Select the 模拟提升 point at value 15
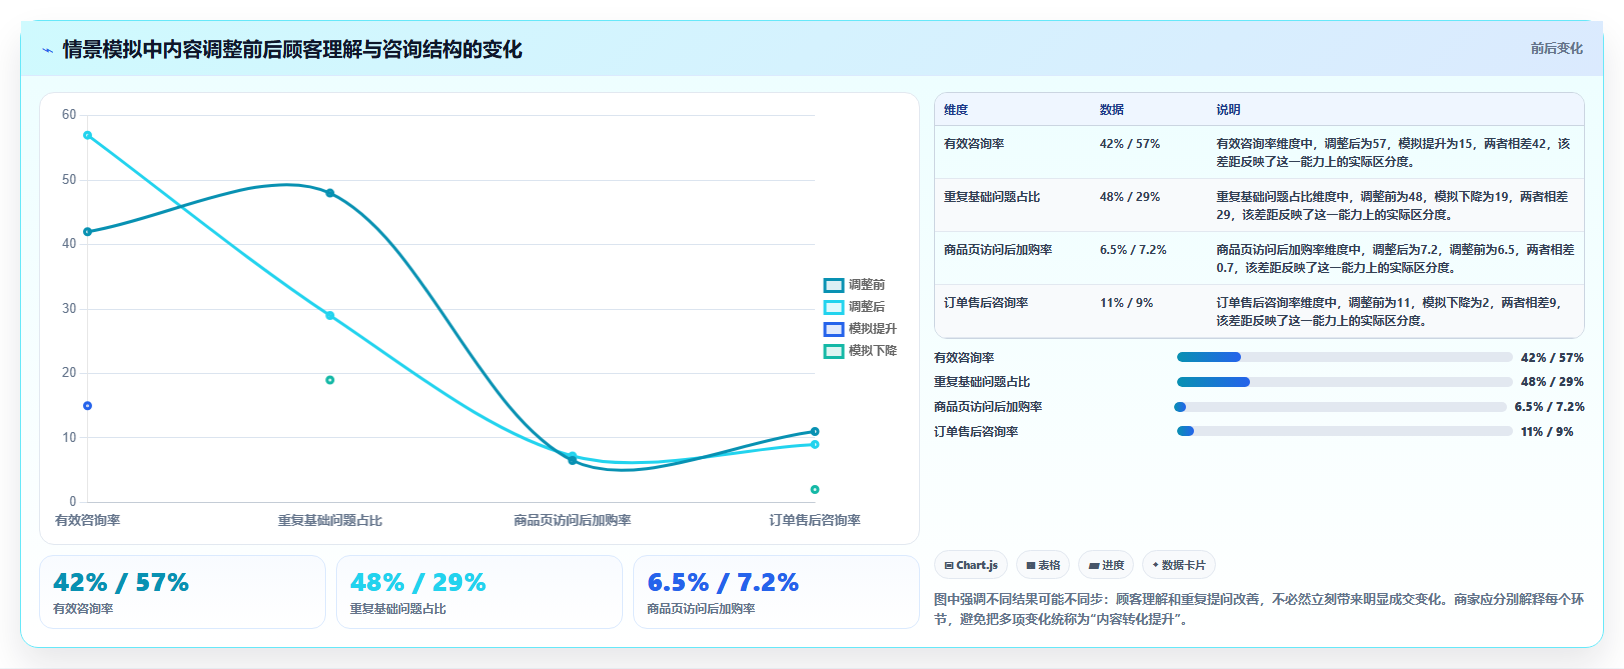Screen dimensions: 1624x669 (88, 406)
